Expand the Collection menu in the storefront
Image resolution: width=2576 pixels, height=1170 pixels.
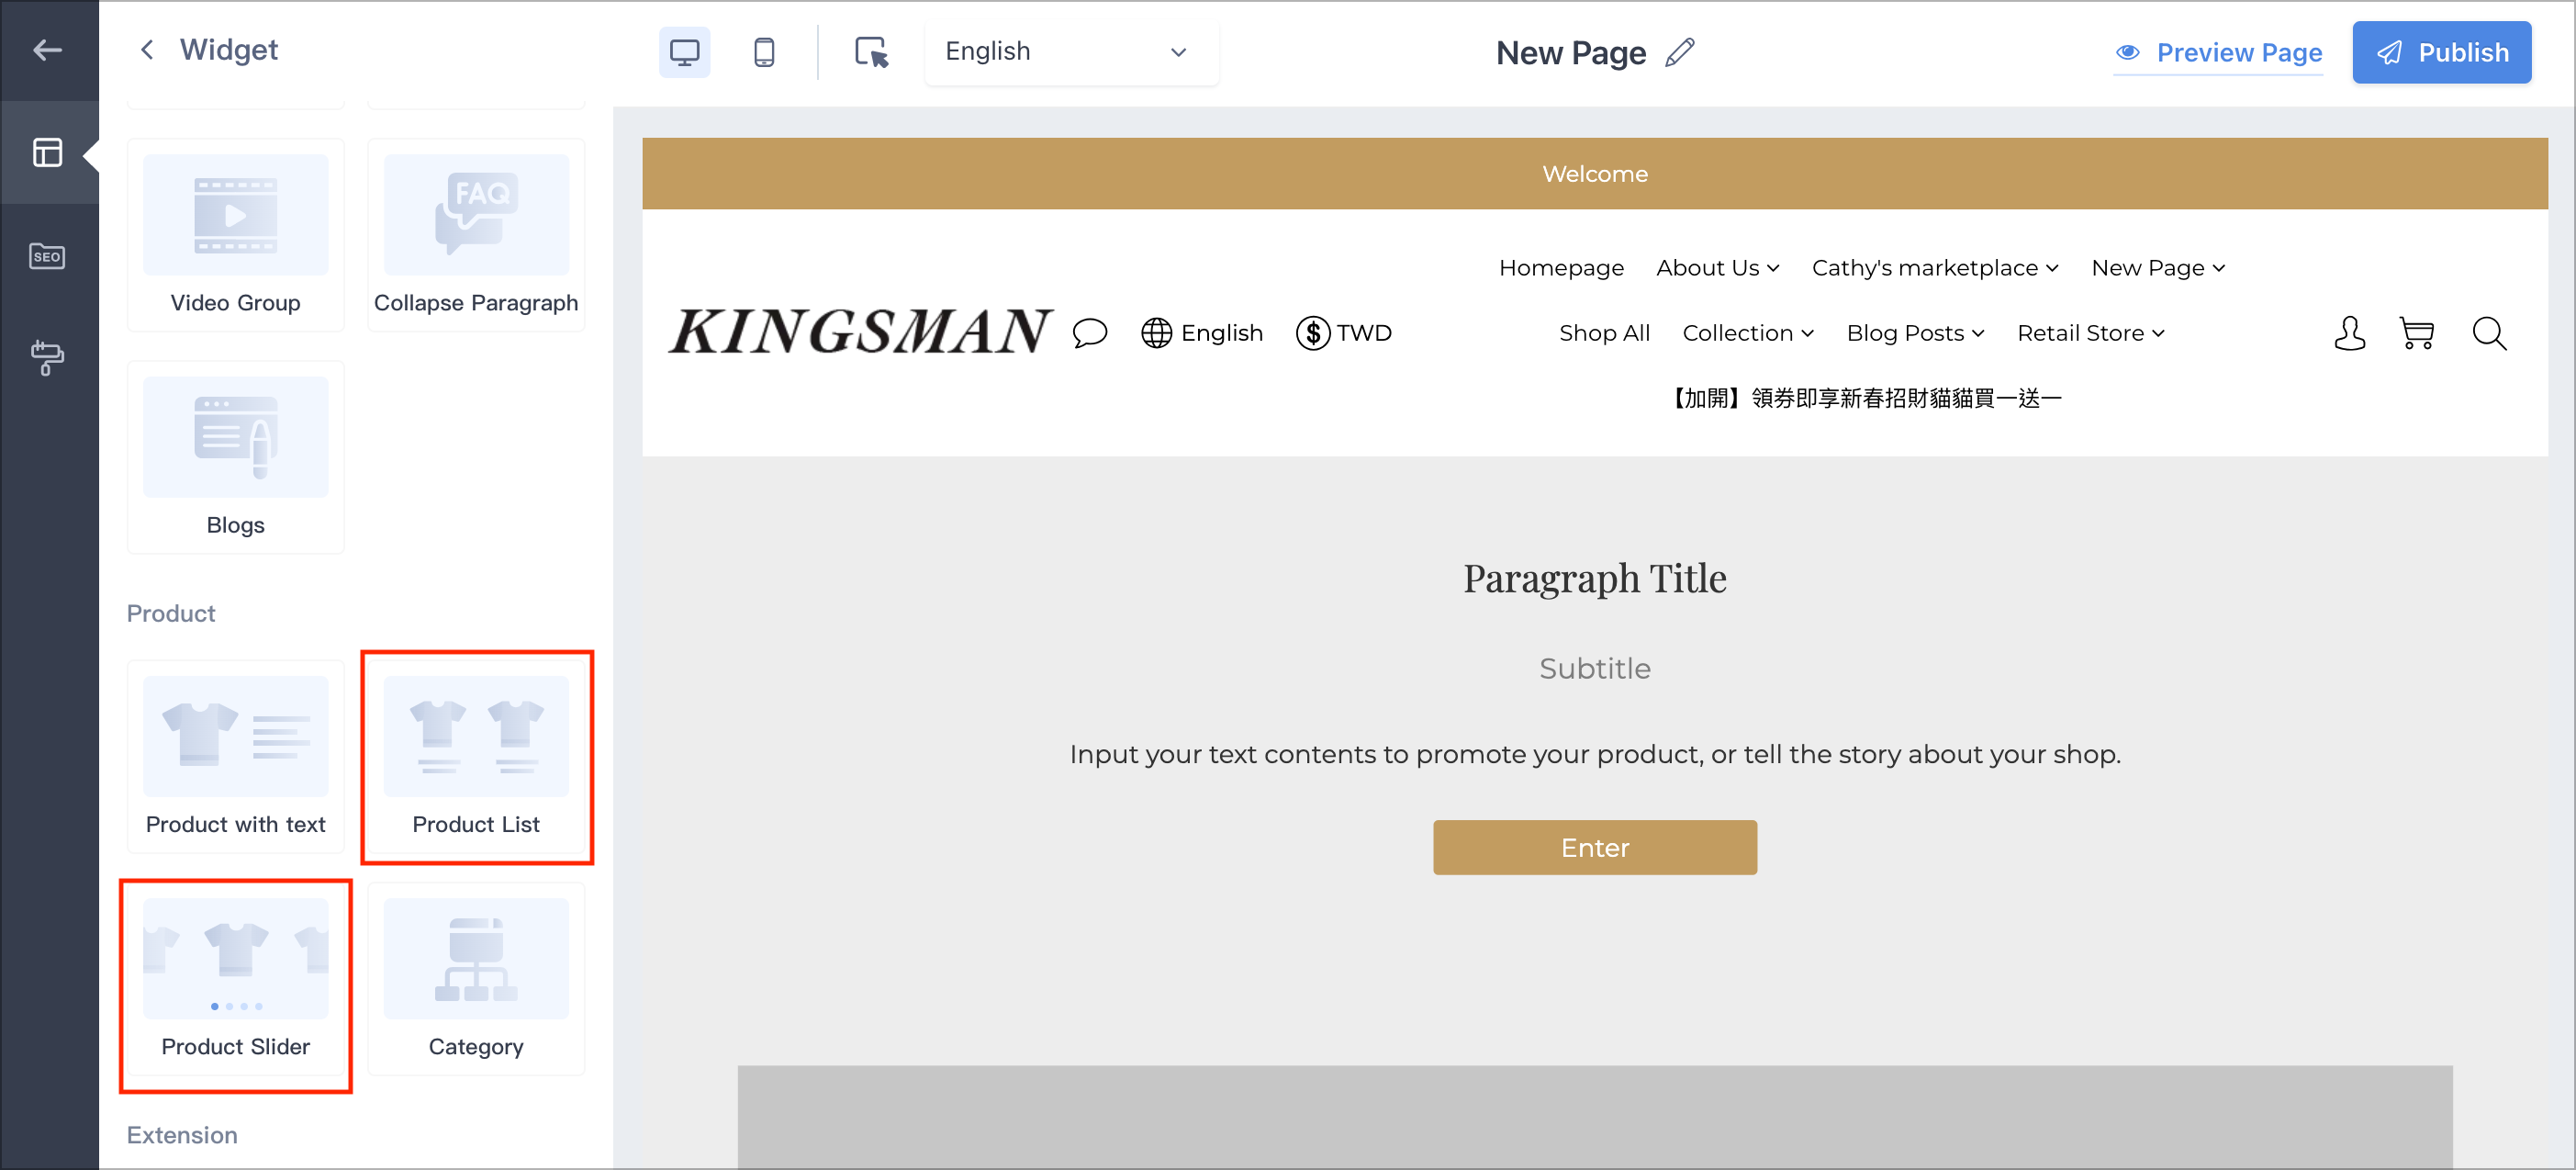tap(1748, 332)
